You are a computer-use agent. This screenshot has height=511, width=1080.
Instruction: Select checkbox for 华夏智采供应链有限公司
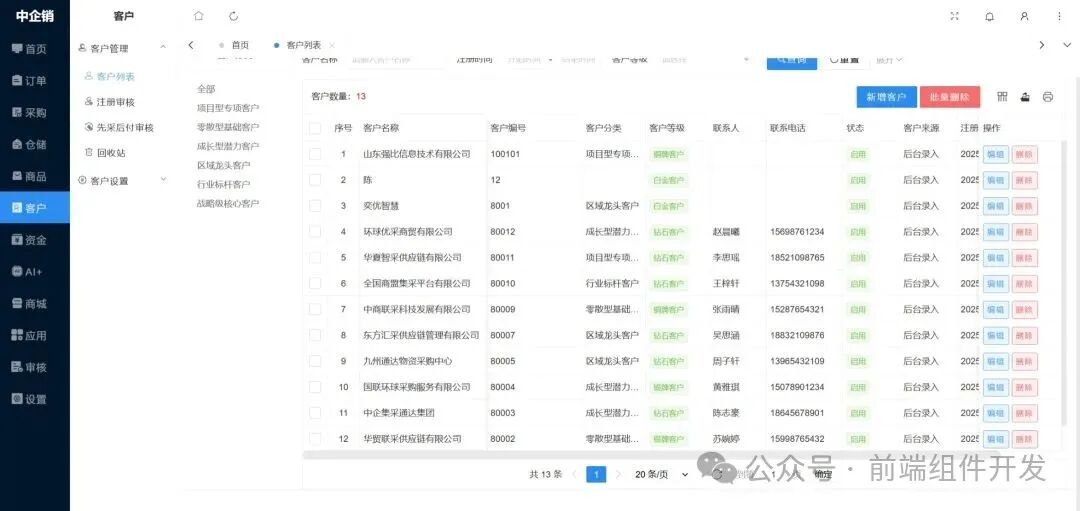tap(315, 258)
